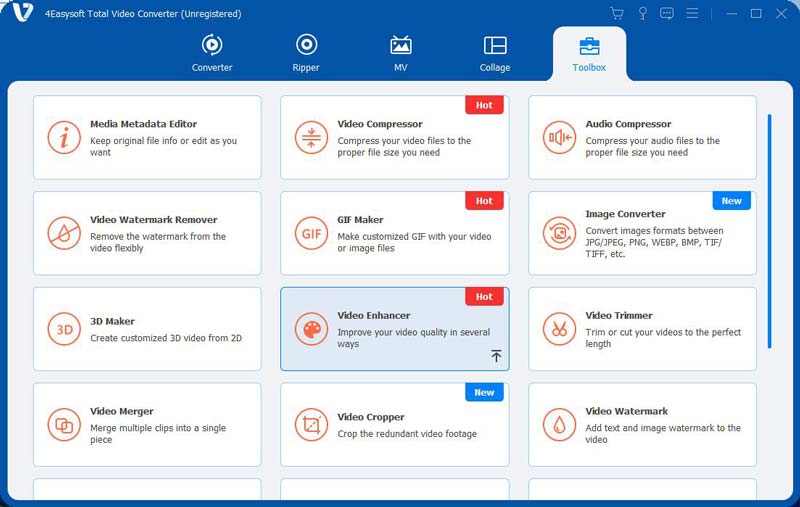Image resolution: width=800 pixels, height=507 pixels.
Task: Click the window title text
Action: (143, 14)
